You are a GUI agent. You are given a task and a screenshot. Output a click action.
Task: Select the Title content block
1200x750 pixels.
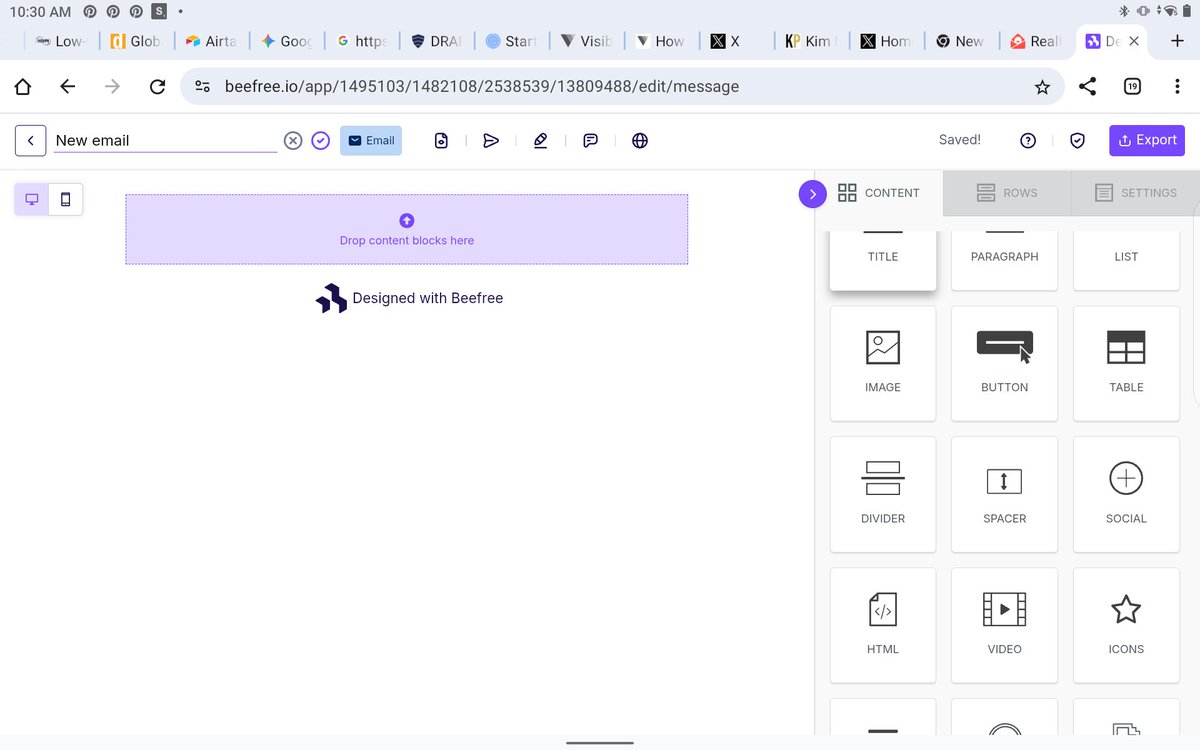coord(883,260)
